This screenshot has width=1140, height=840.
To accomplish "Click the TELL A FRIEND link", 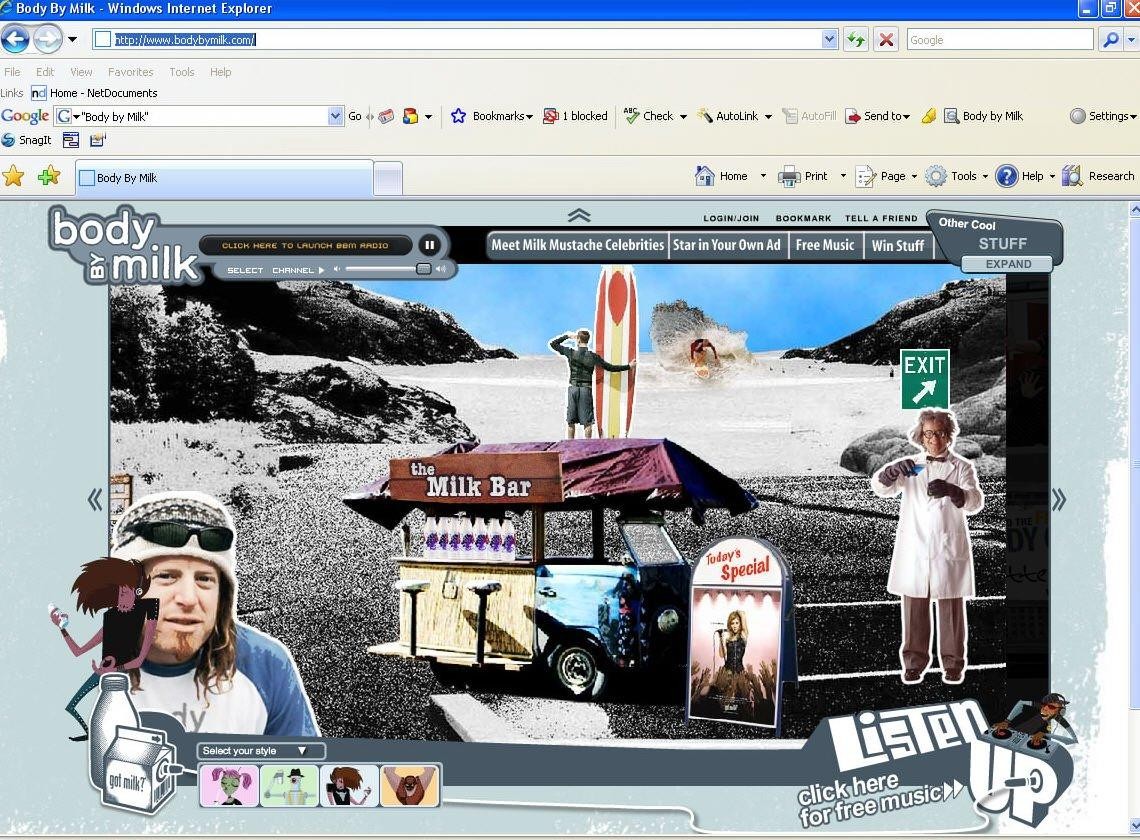I will click(881, 218).
